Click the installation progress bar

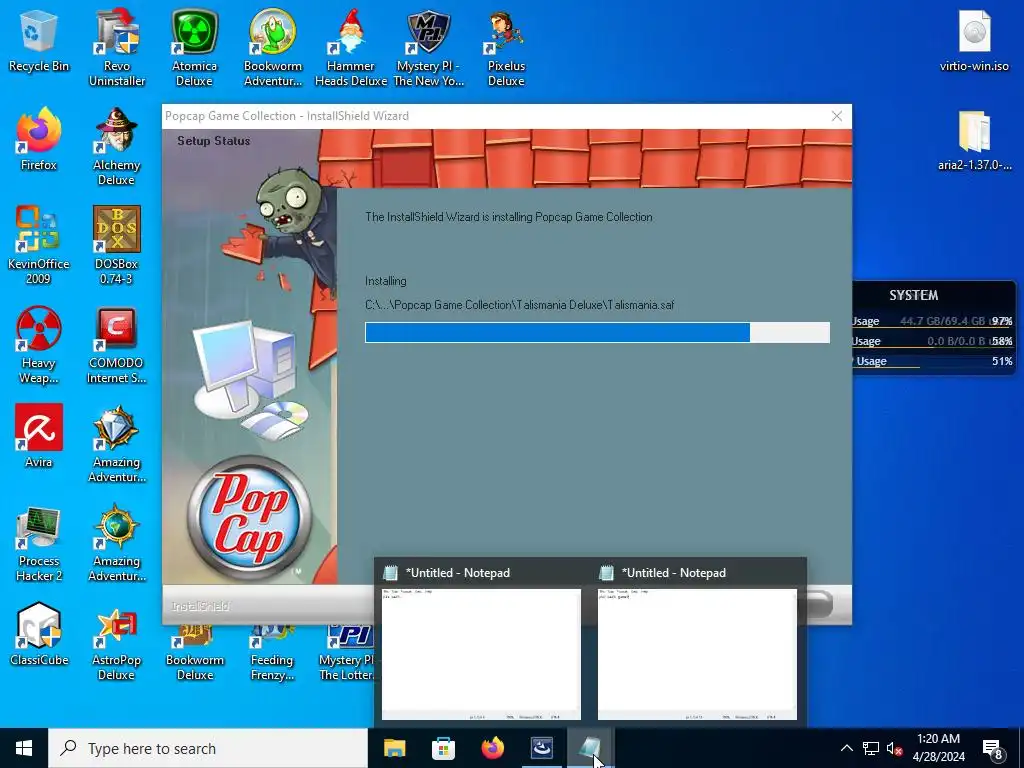[598, 332]
